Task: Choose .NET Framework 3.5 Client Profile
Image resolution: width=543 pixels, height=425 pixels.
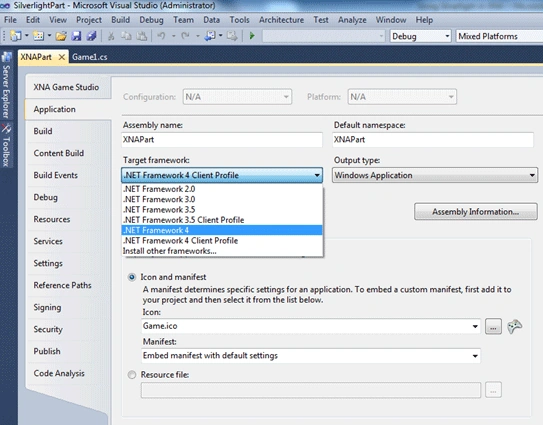Action: click(x=222, y=220)
